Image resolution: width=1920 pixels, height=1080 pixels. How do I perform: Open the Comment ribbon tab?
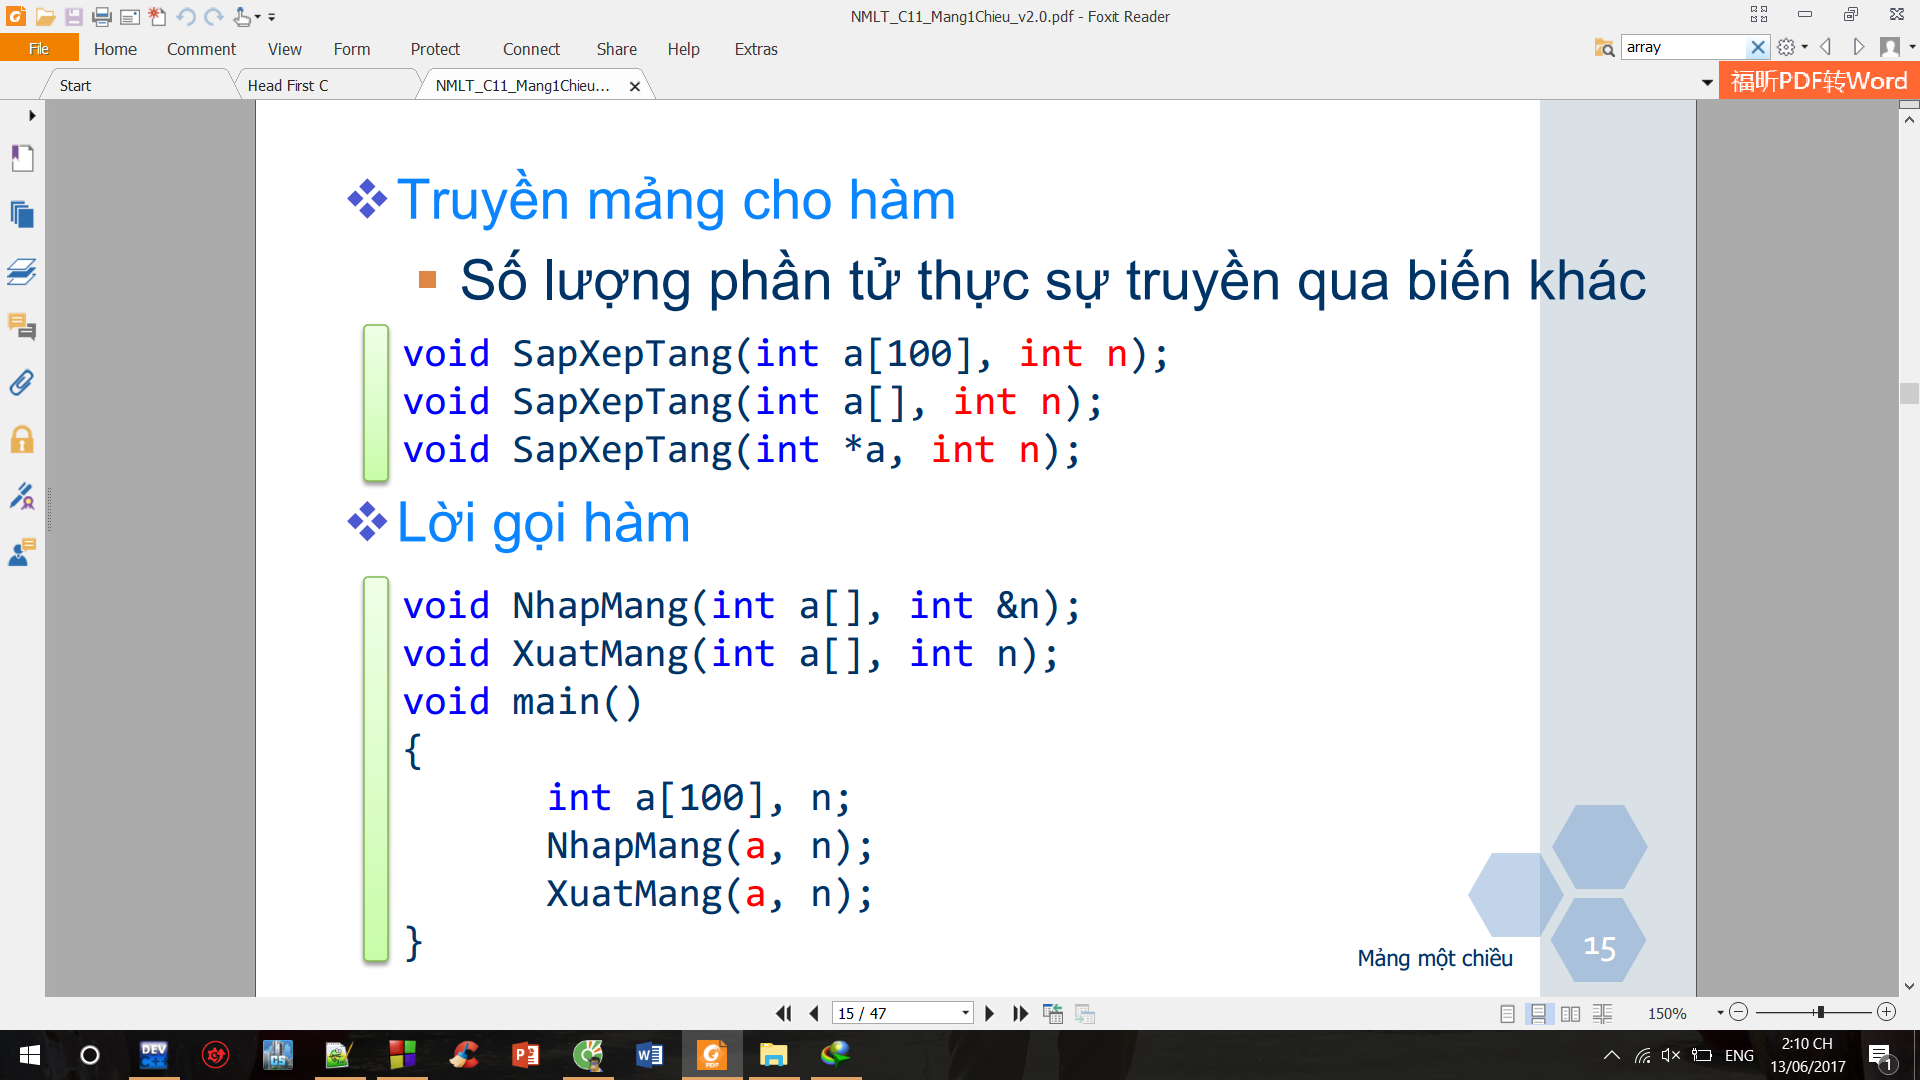coord(201,49)
